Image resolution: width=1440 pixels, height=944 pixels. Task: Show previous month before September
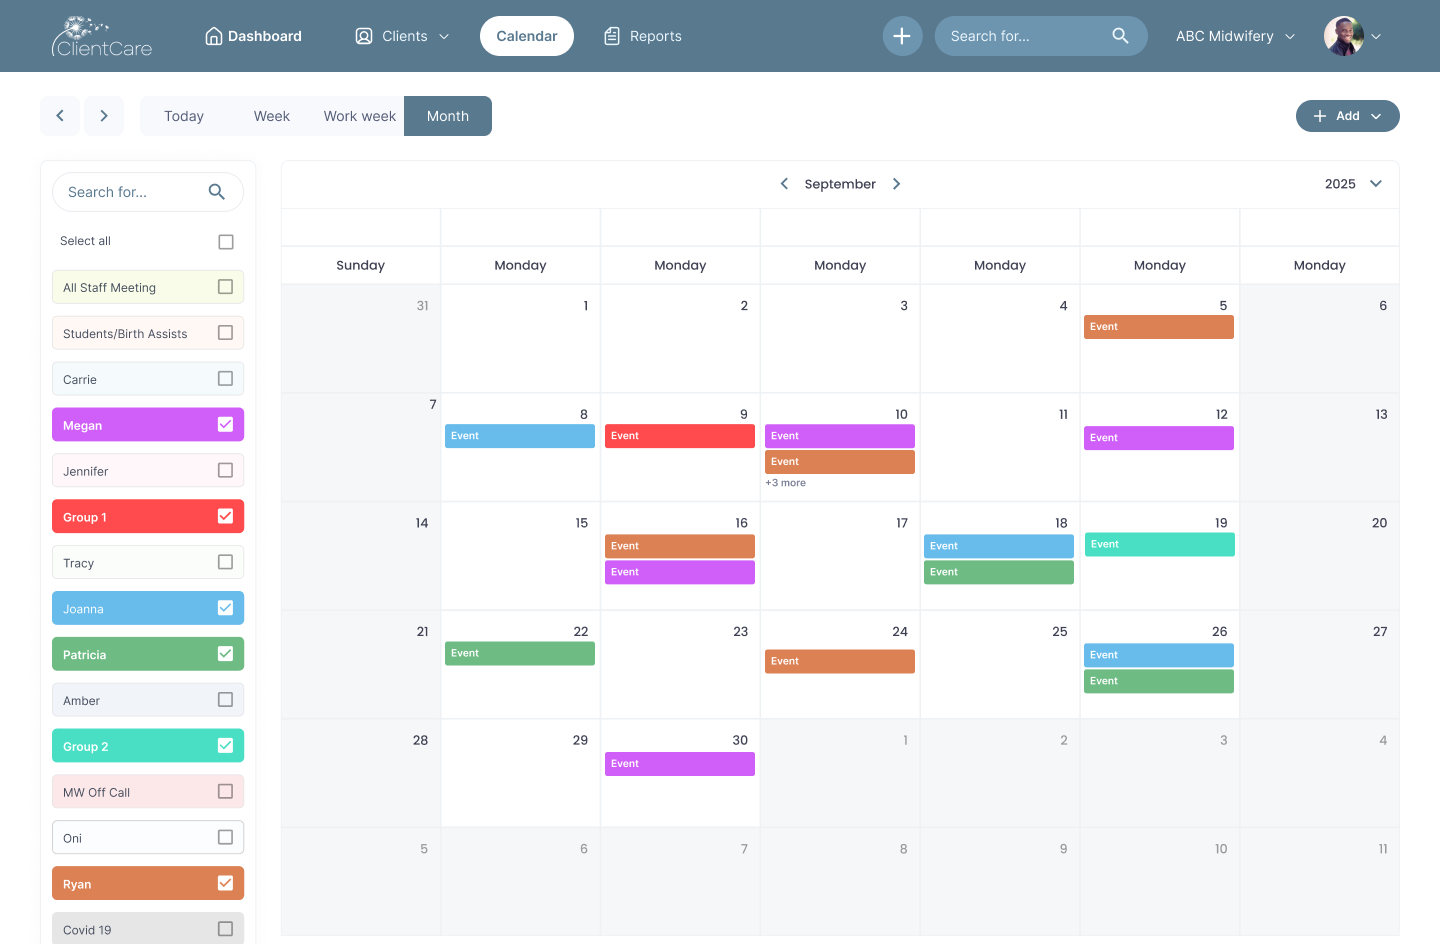[x=784, y=184]
